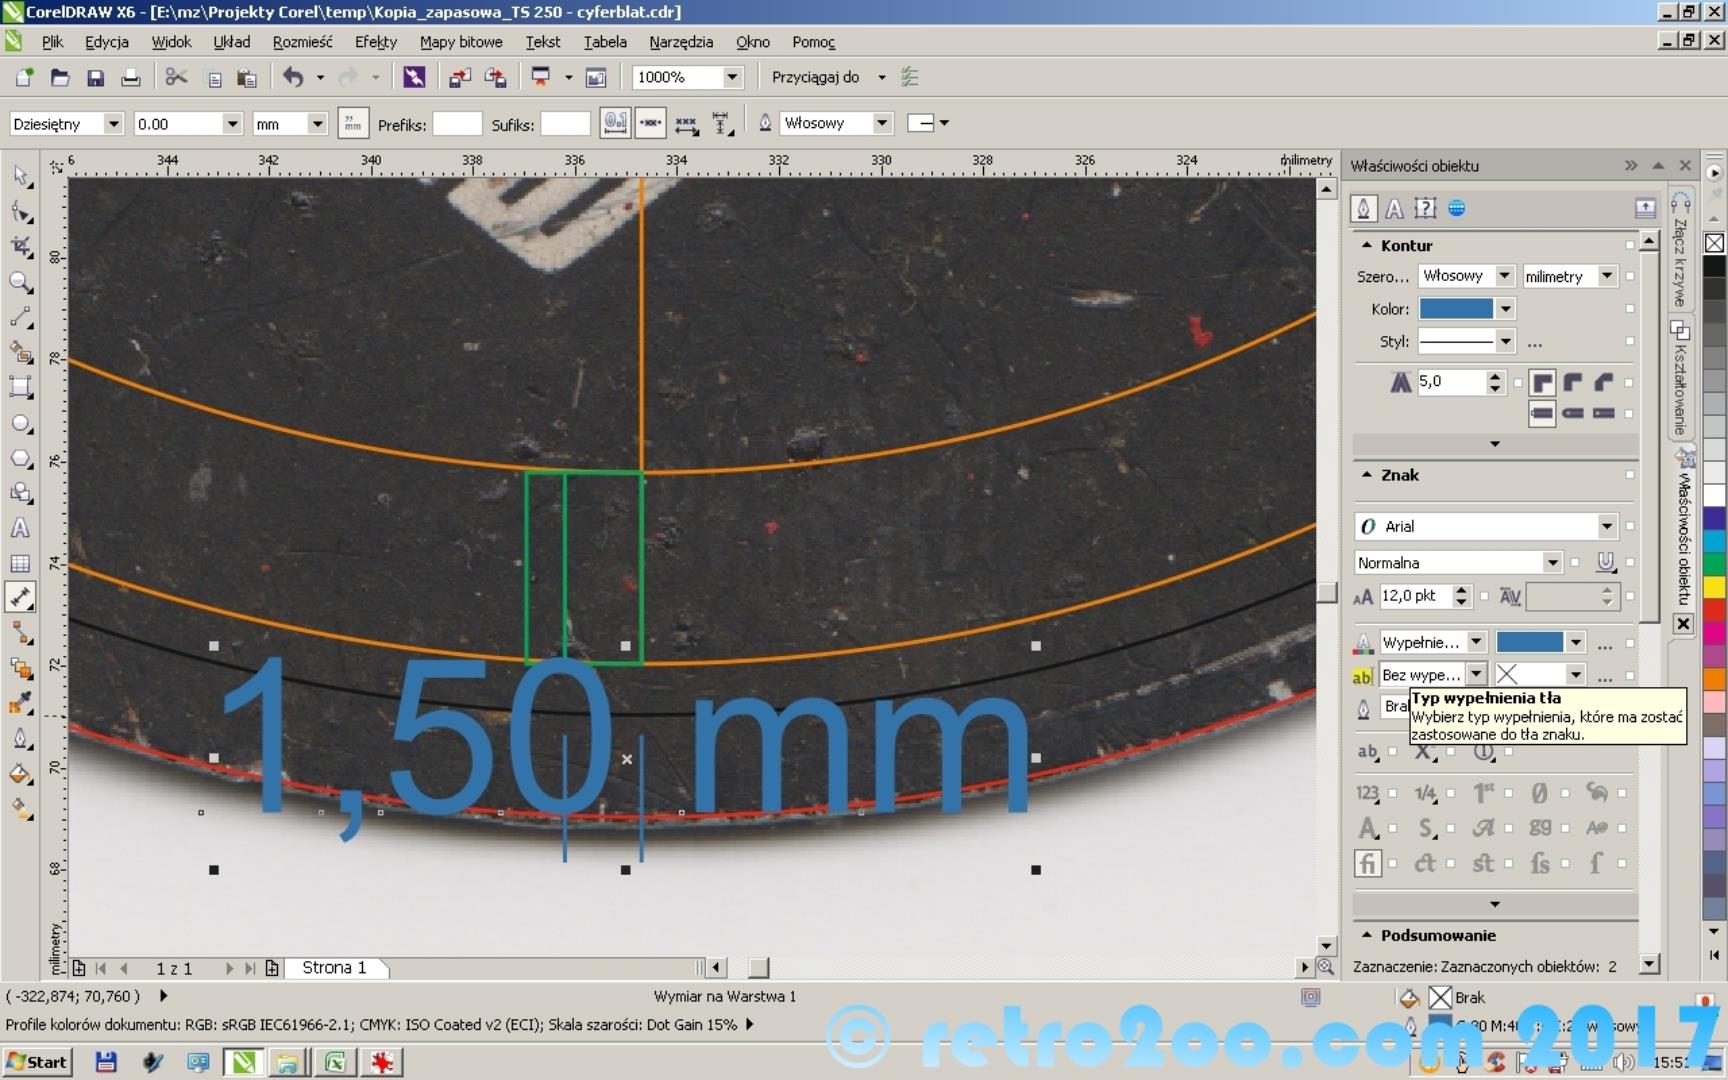Open the Arial font dropdown
This screenshot has height=1080, width=1728.
(x=1606, y=526)
